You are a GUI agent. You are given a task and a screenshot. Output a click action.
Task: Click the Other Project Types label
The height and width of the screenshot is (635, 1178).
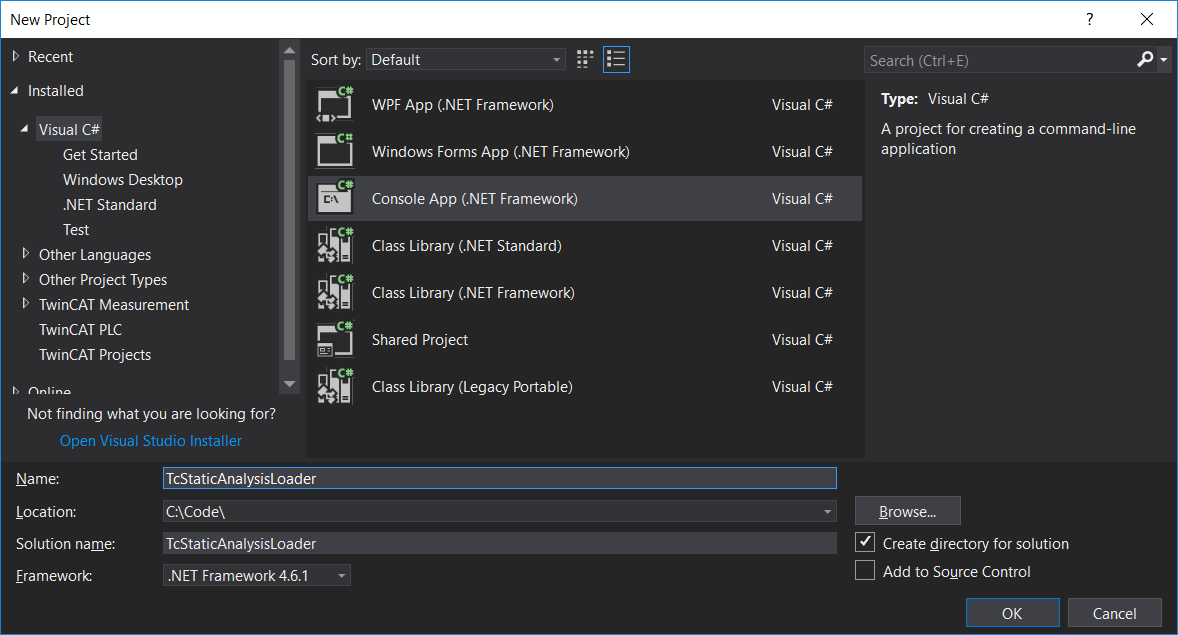103,280
